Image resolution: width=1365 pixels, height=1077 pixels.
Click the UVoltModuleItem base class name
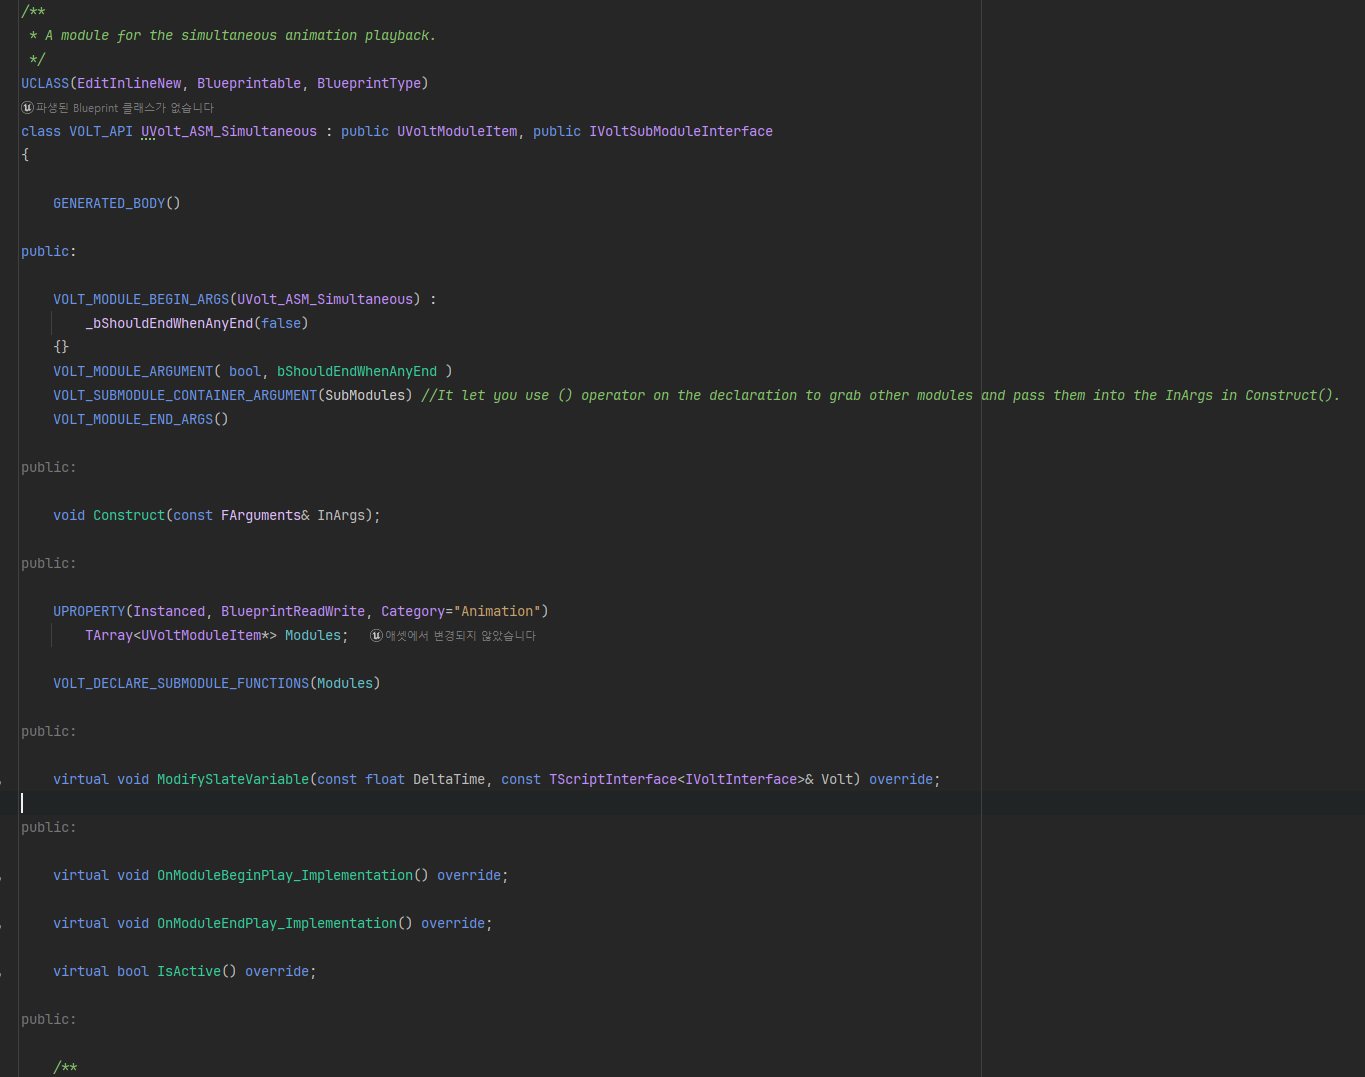coord(457,132)
